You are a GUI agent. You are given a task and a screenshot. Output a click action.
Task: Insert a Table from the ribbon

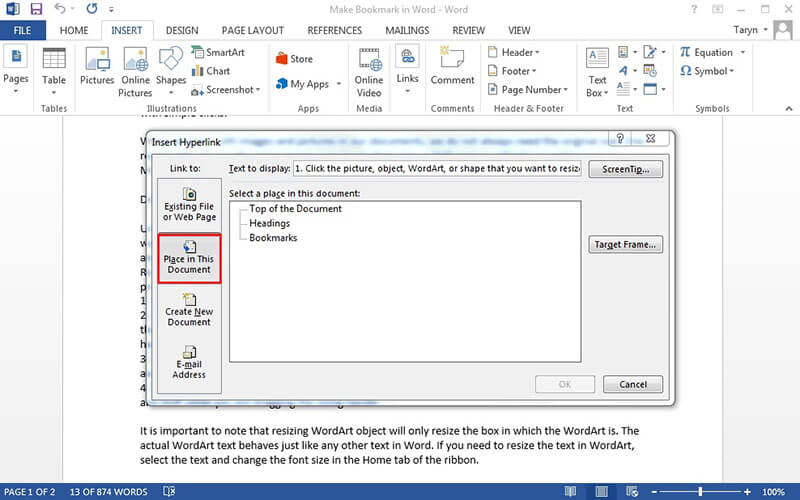(54, 70)
